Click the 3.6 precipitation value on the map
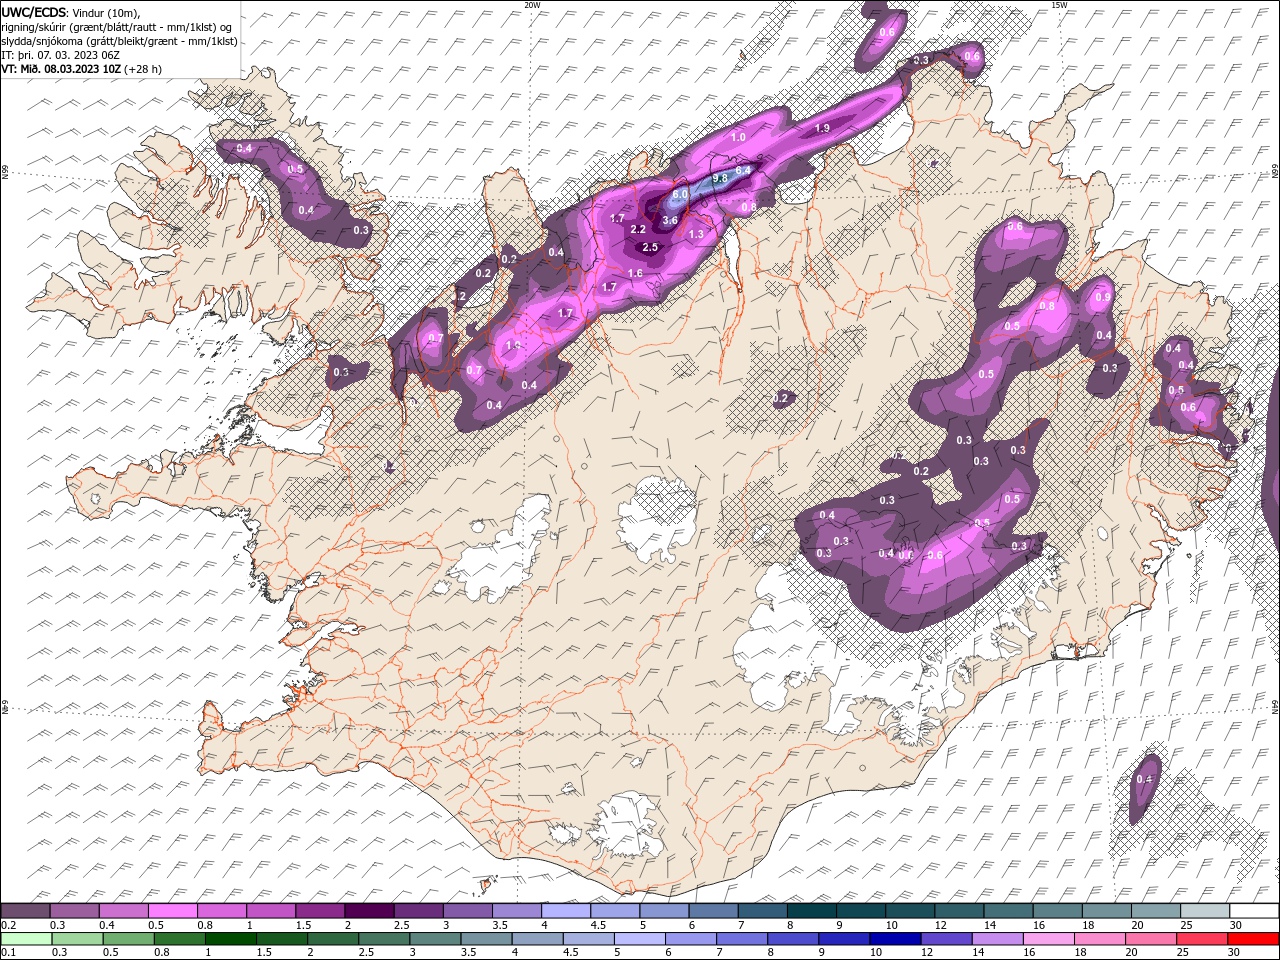The height and width of the screenshot is (960, 1280). point(670,220)
